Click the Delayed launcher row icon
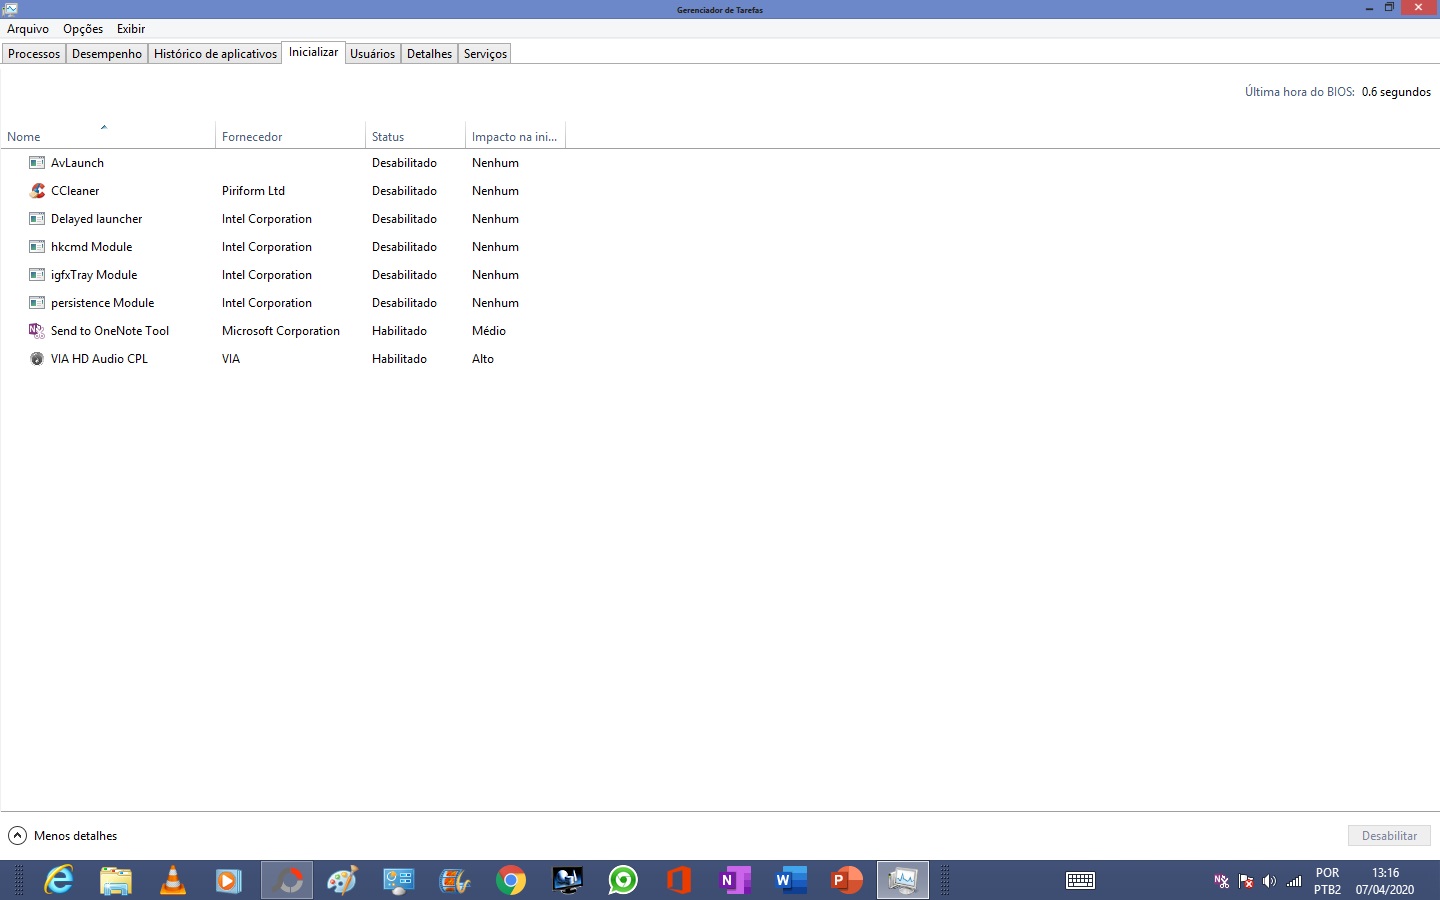The image size is (1440, 900). tap(37, 219)
